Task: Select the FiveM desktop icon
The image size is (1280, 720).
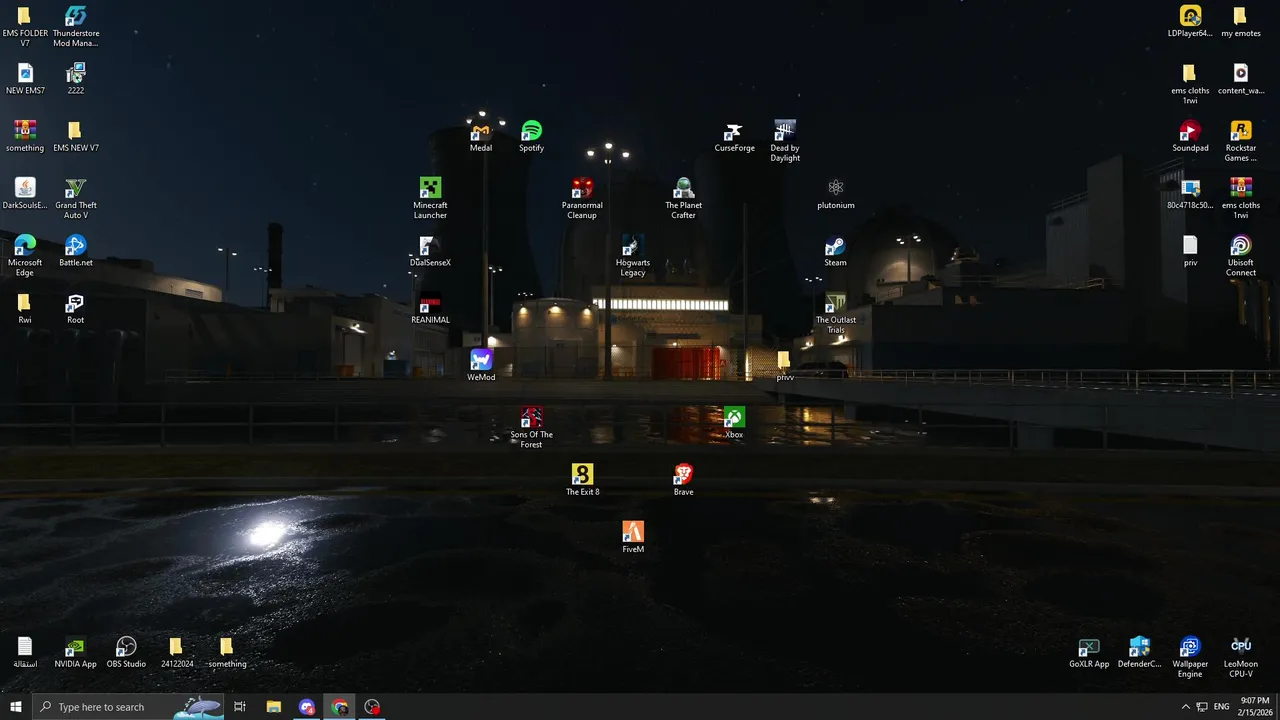Action: (633, 538)
